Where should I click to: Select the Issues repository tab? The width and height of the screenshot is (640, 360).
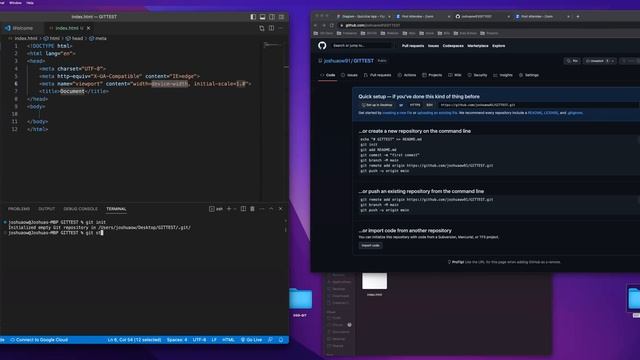(349, 76)
